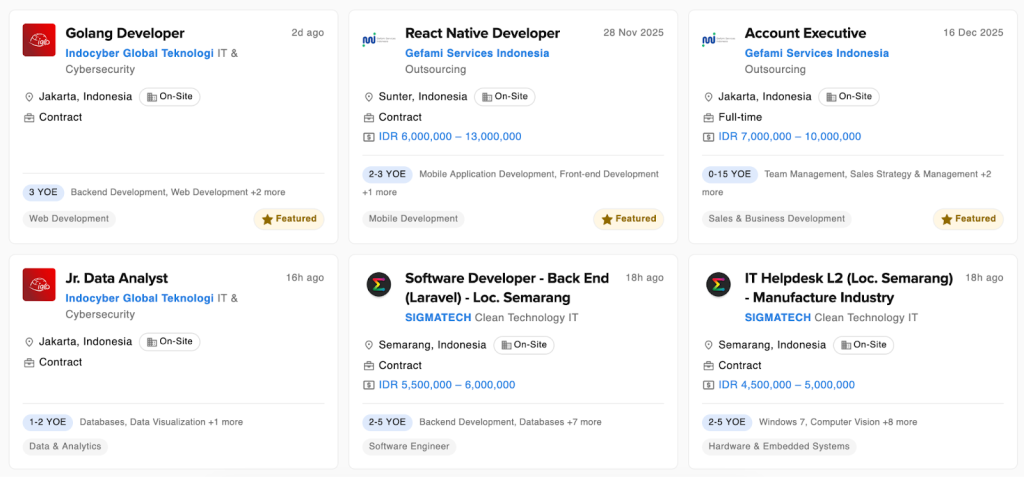The height and width of the screenshot is (477, 1024).
Task: Click the star icon in React Native Featured badge
Action: click(607, 220)
